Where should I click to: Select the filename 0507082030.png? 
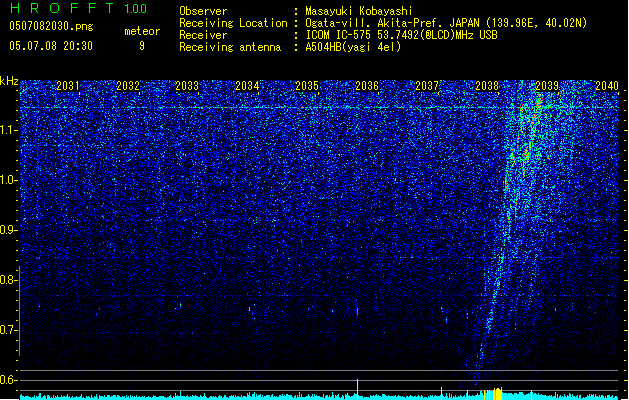coord(51,27)
